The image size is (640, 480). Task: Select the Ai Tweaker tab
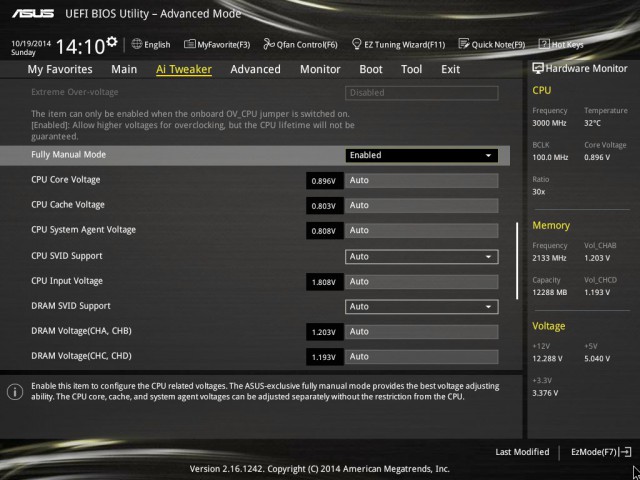[184, 69]
